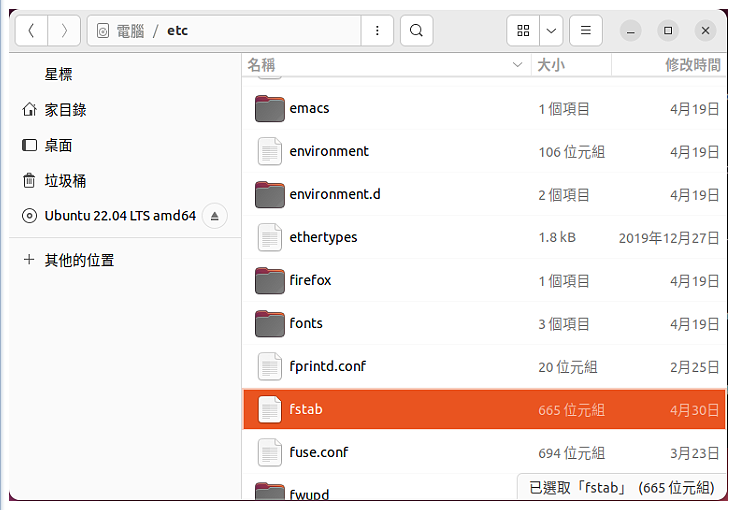Click the 2月25日 date of fprintd.conf

click(x=694, y=367)
